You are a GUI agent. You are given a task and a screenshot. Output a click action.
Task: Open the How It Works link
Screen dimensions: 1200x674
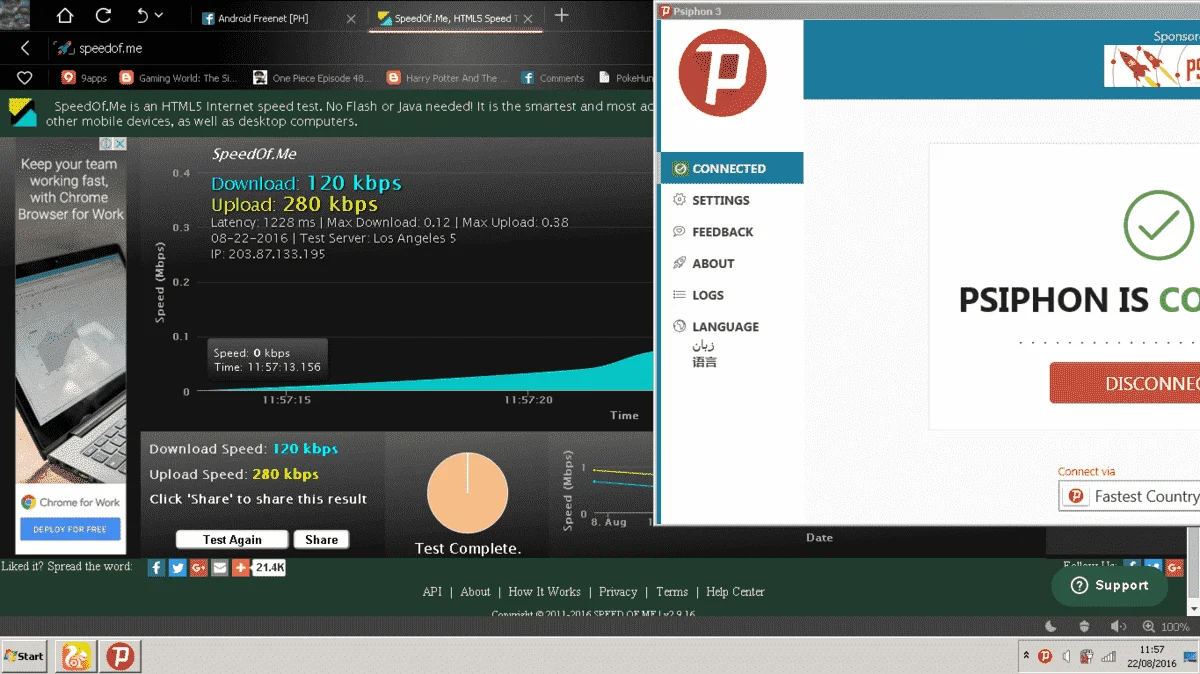[544, 592]
